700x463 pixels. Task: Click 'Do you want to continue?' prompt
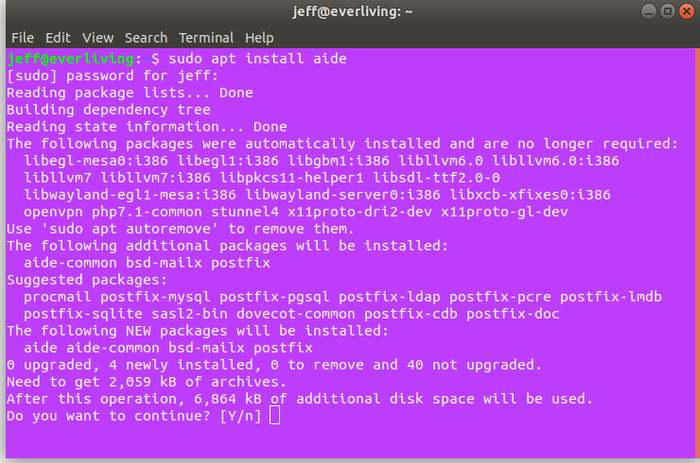pos(134,416)
